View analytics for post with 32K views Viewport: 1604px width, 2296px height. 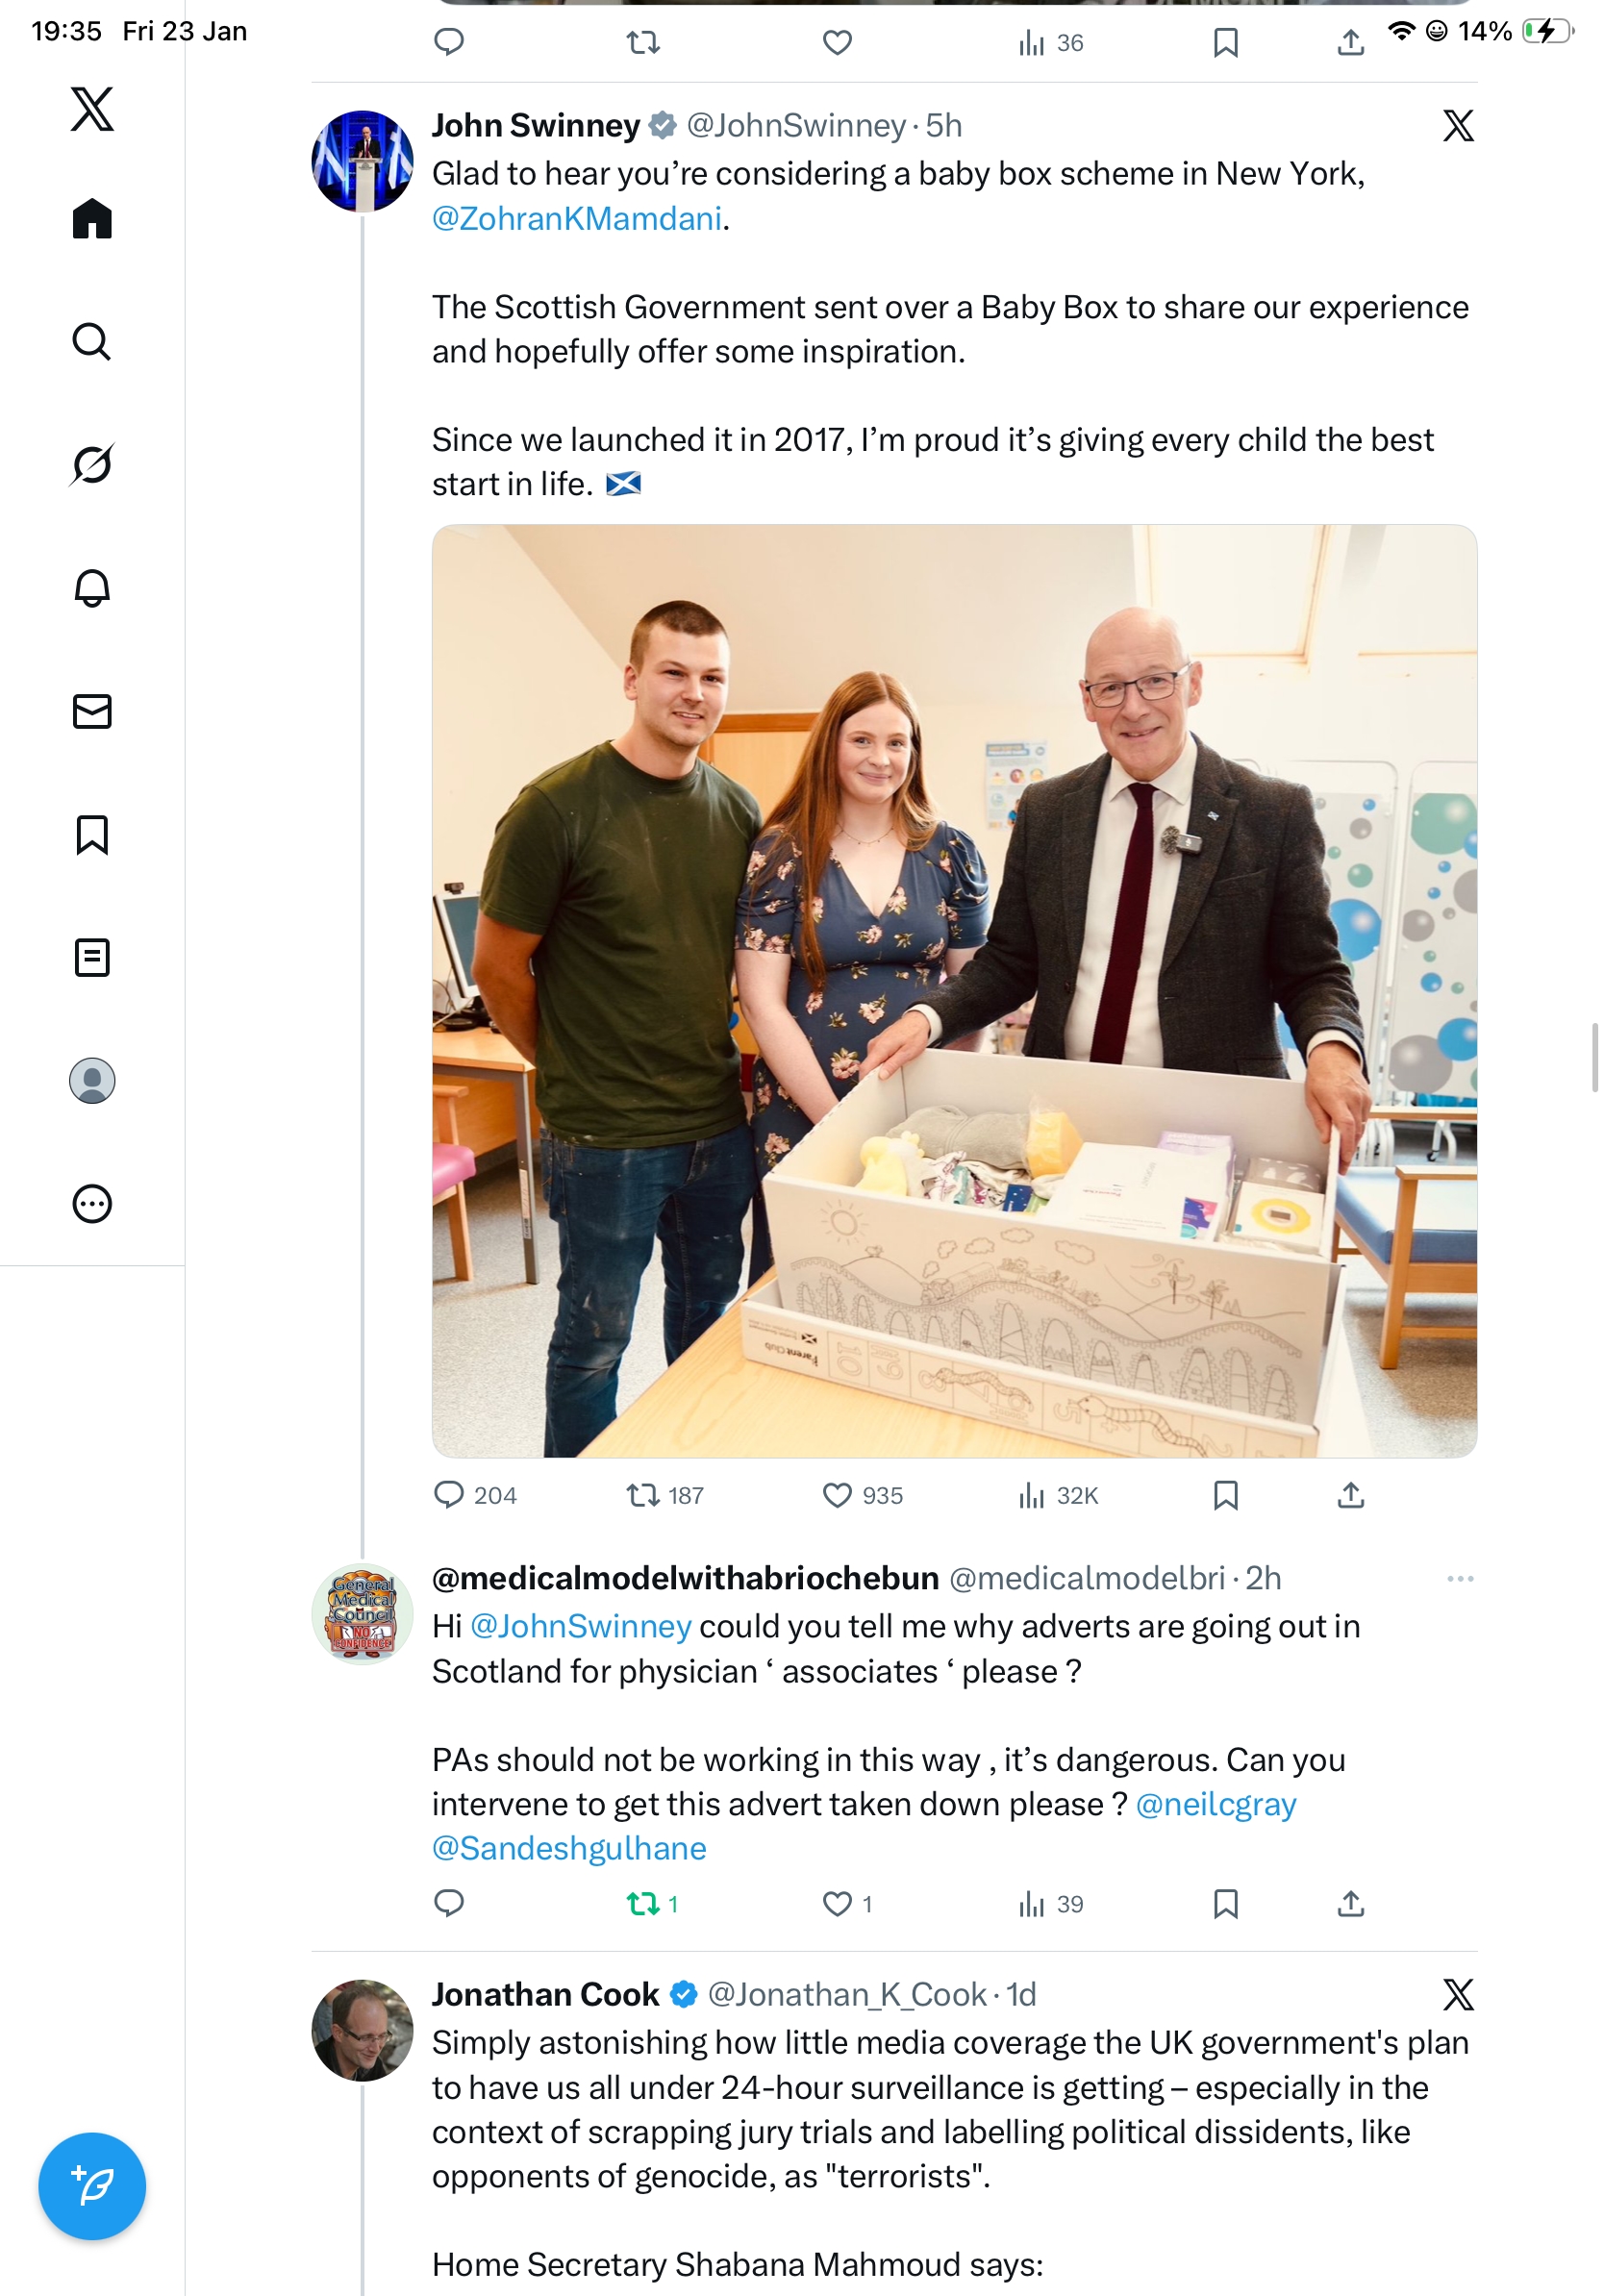click(x=1057, y=1495)
